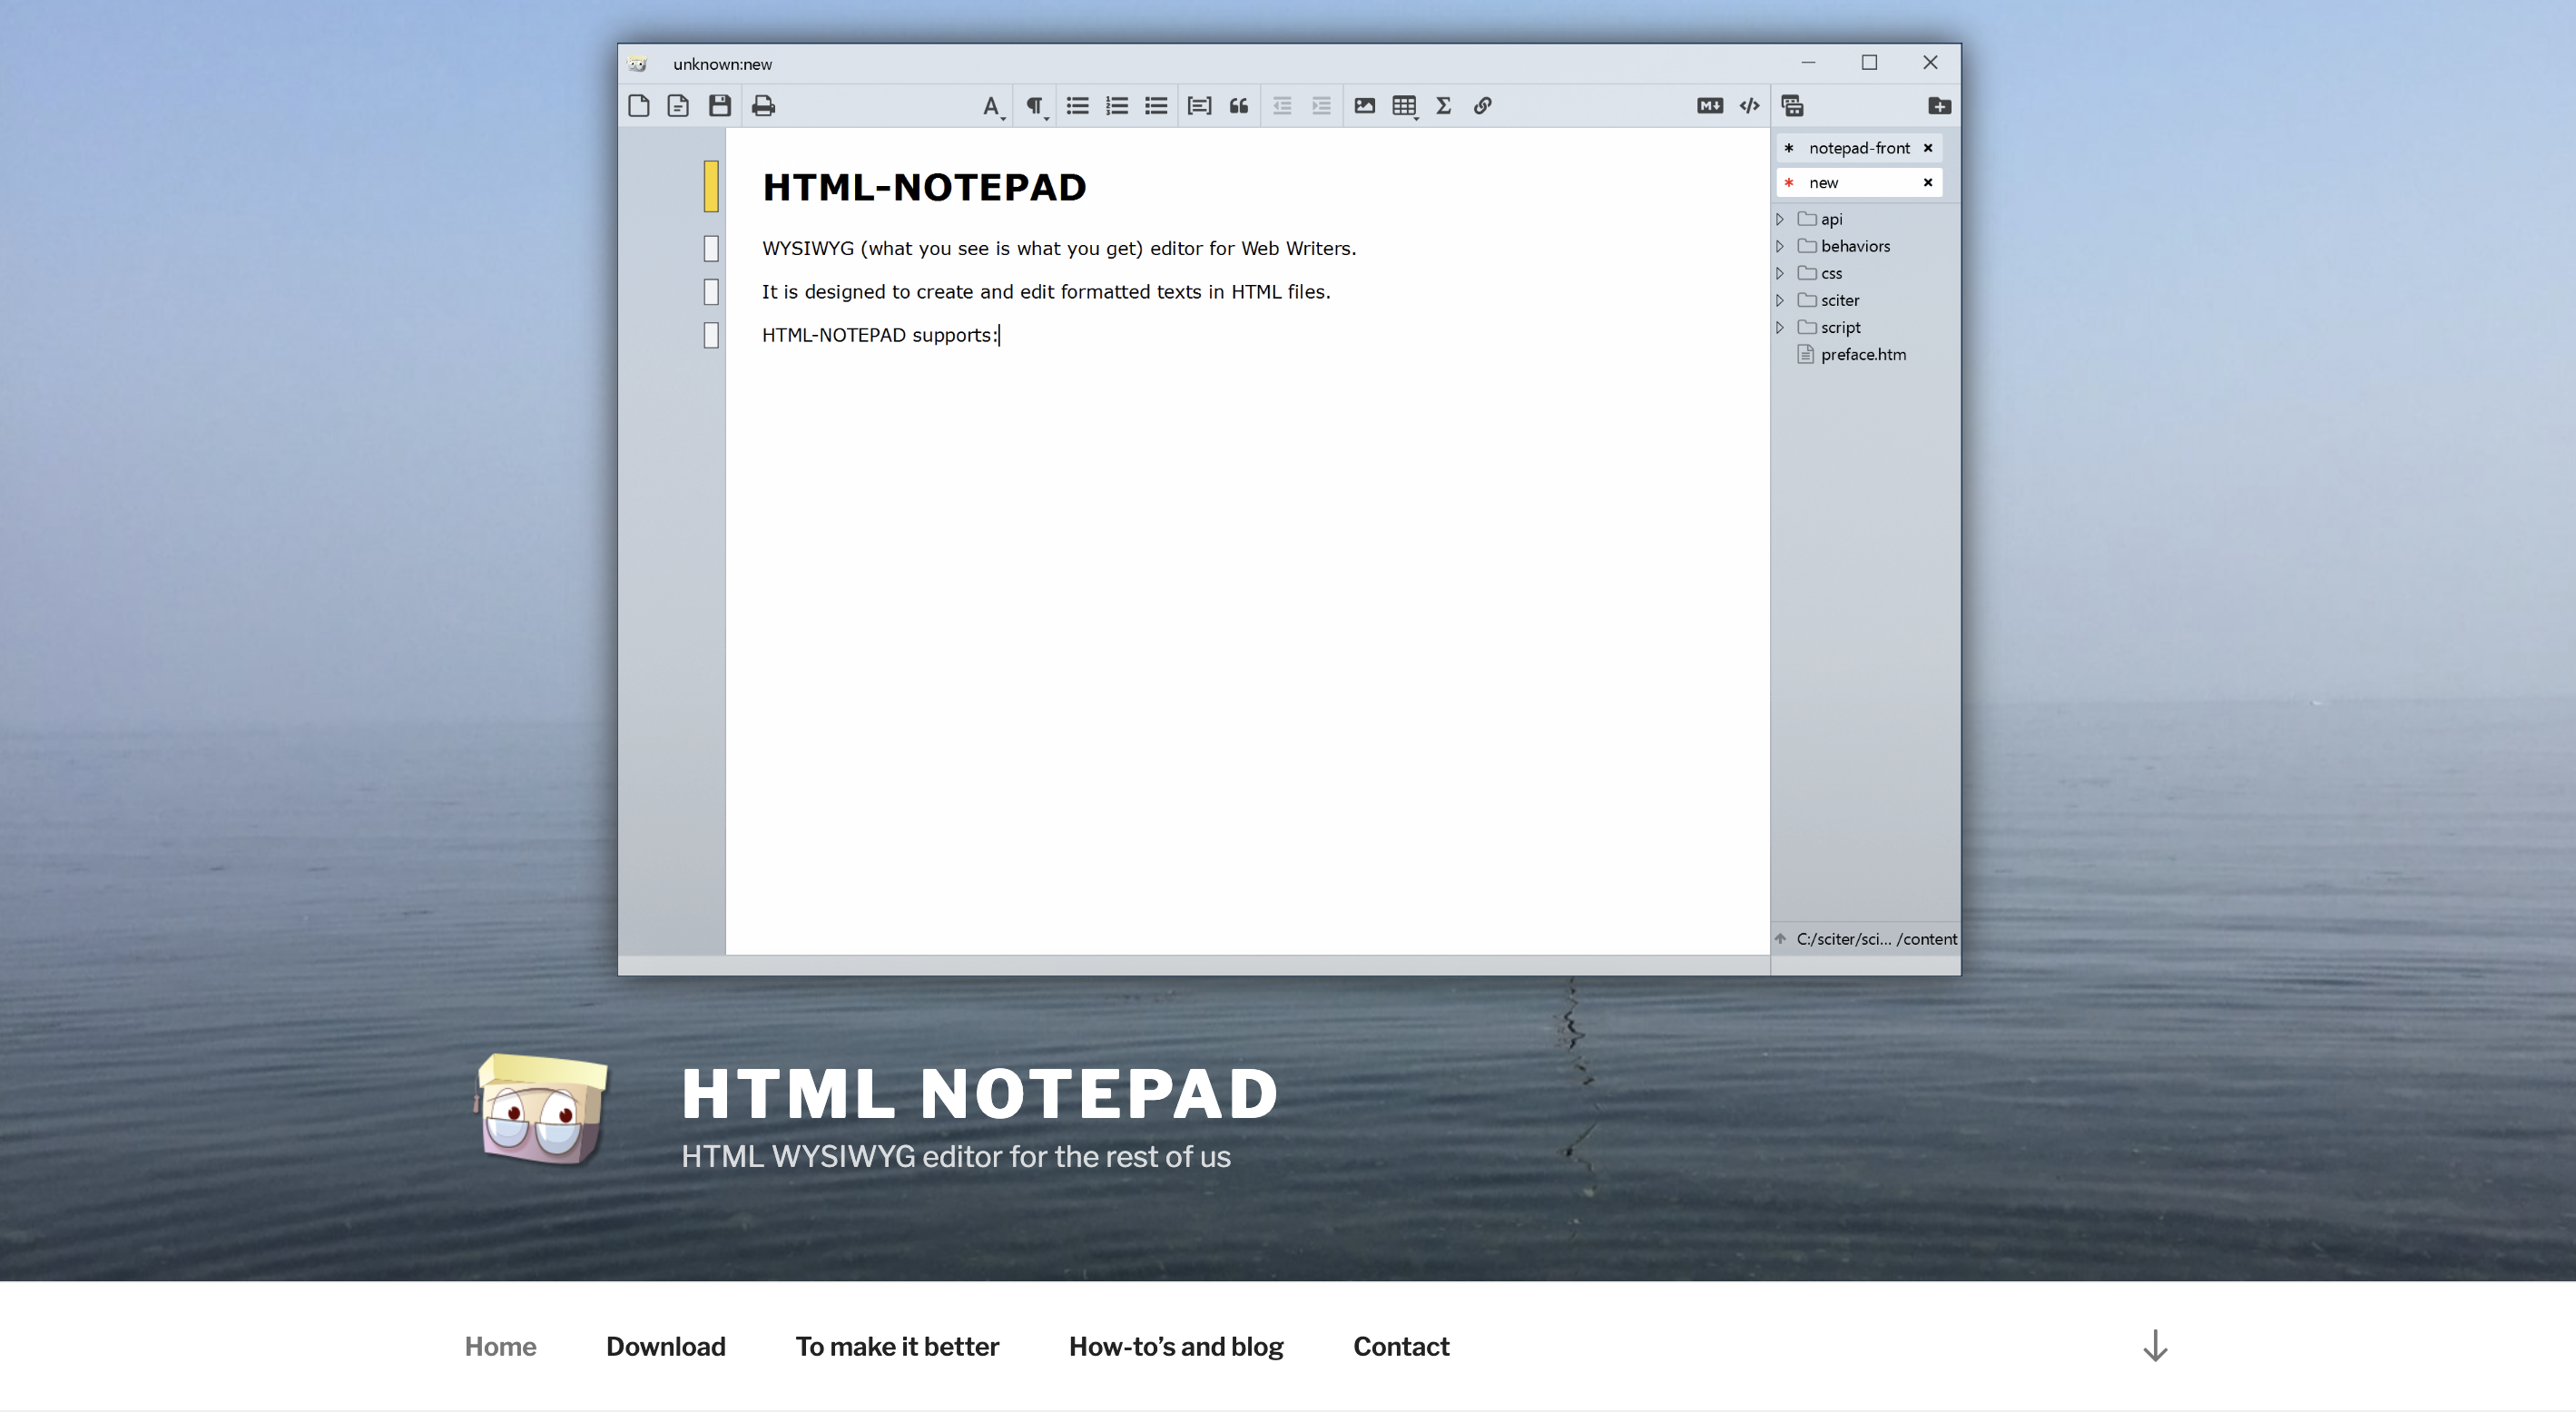Go to How-to's and blog
The width and height of the screenshot is (2576, 1412).
tap(1175, 1346)
